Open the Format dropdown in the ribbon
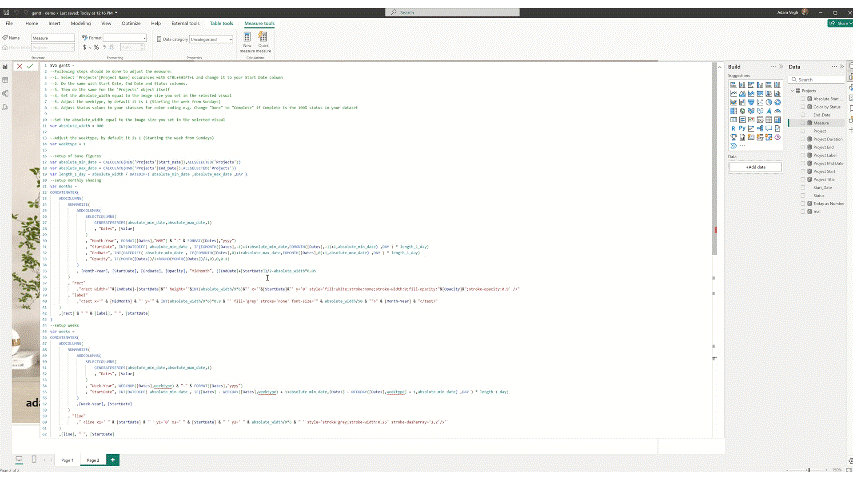Image resolution: width=853 pixels, height=480 pixels. 125,38
